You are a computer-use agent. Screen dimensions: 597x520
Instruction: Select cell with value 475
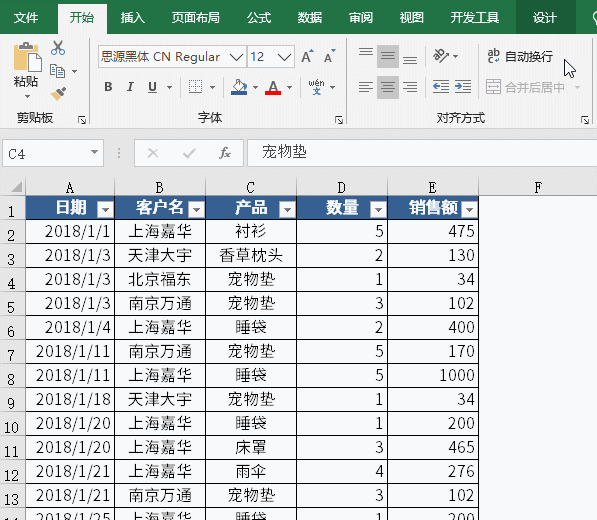click(433, 231)
